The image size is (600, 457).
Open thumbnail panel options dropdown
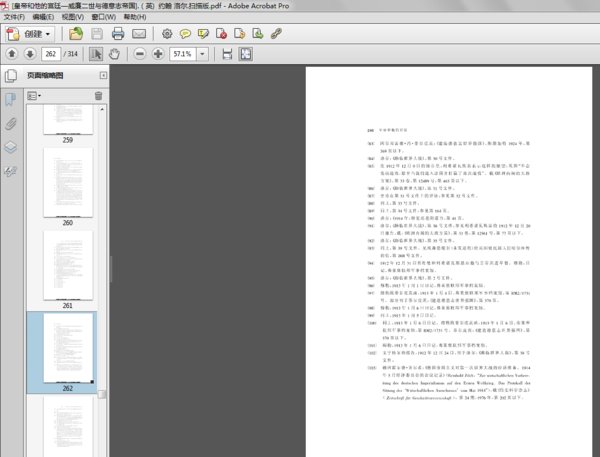pos(34,96)
